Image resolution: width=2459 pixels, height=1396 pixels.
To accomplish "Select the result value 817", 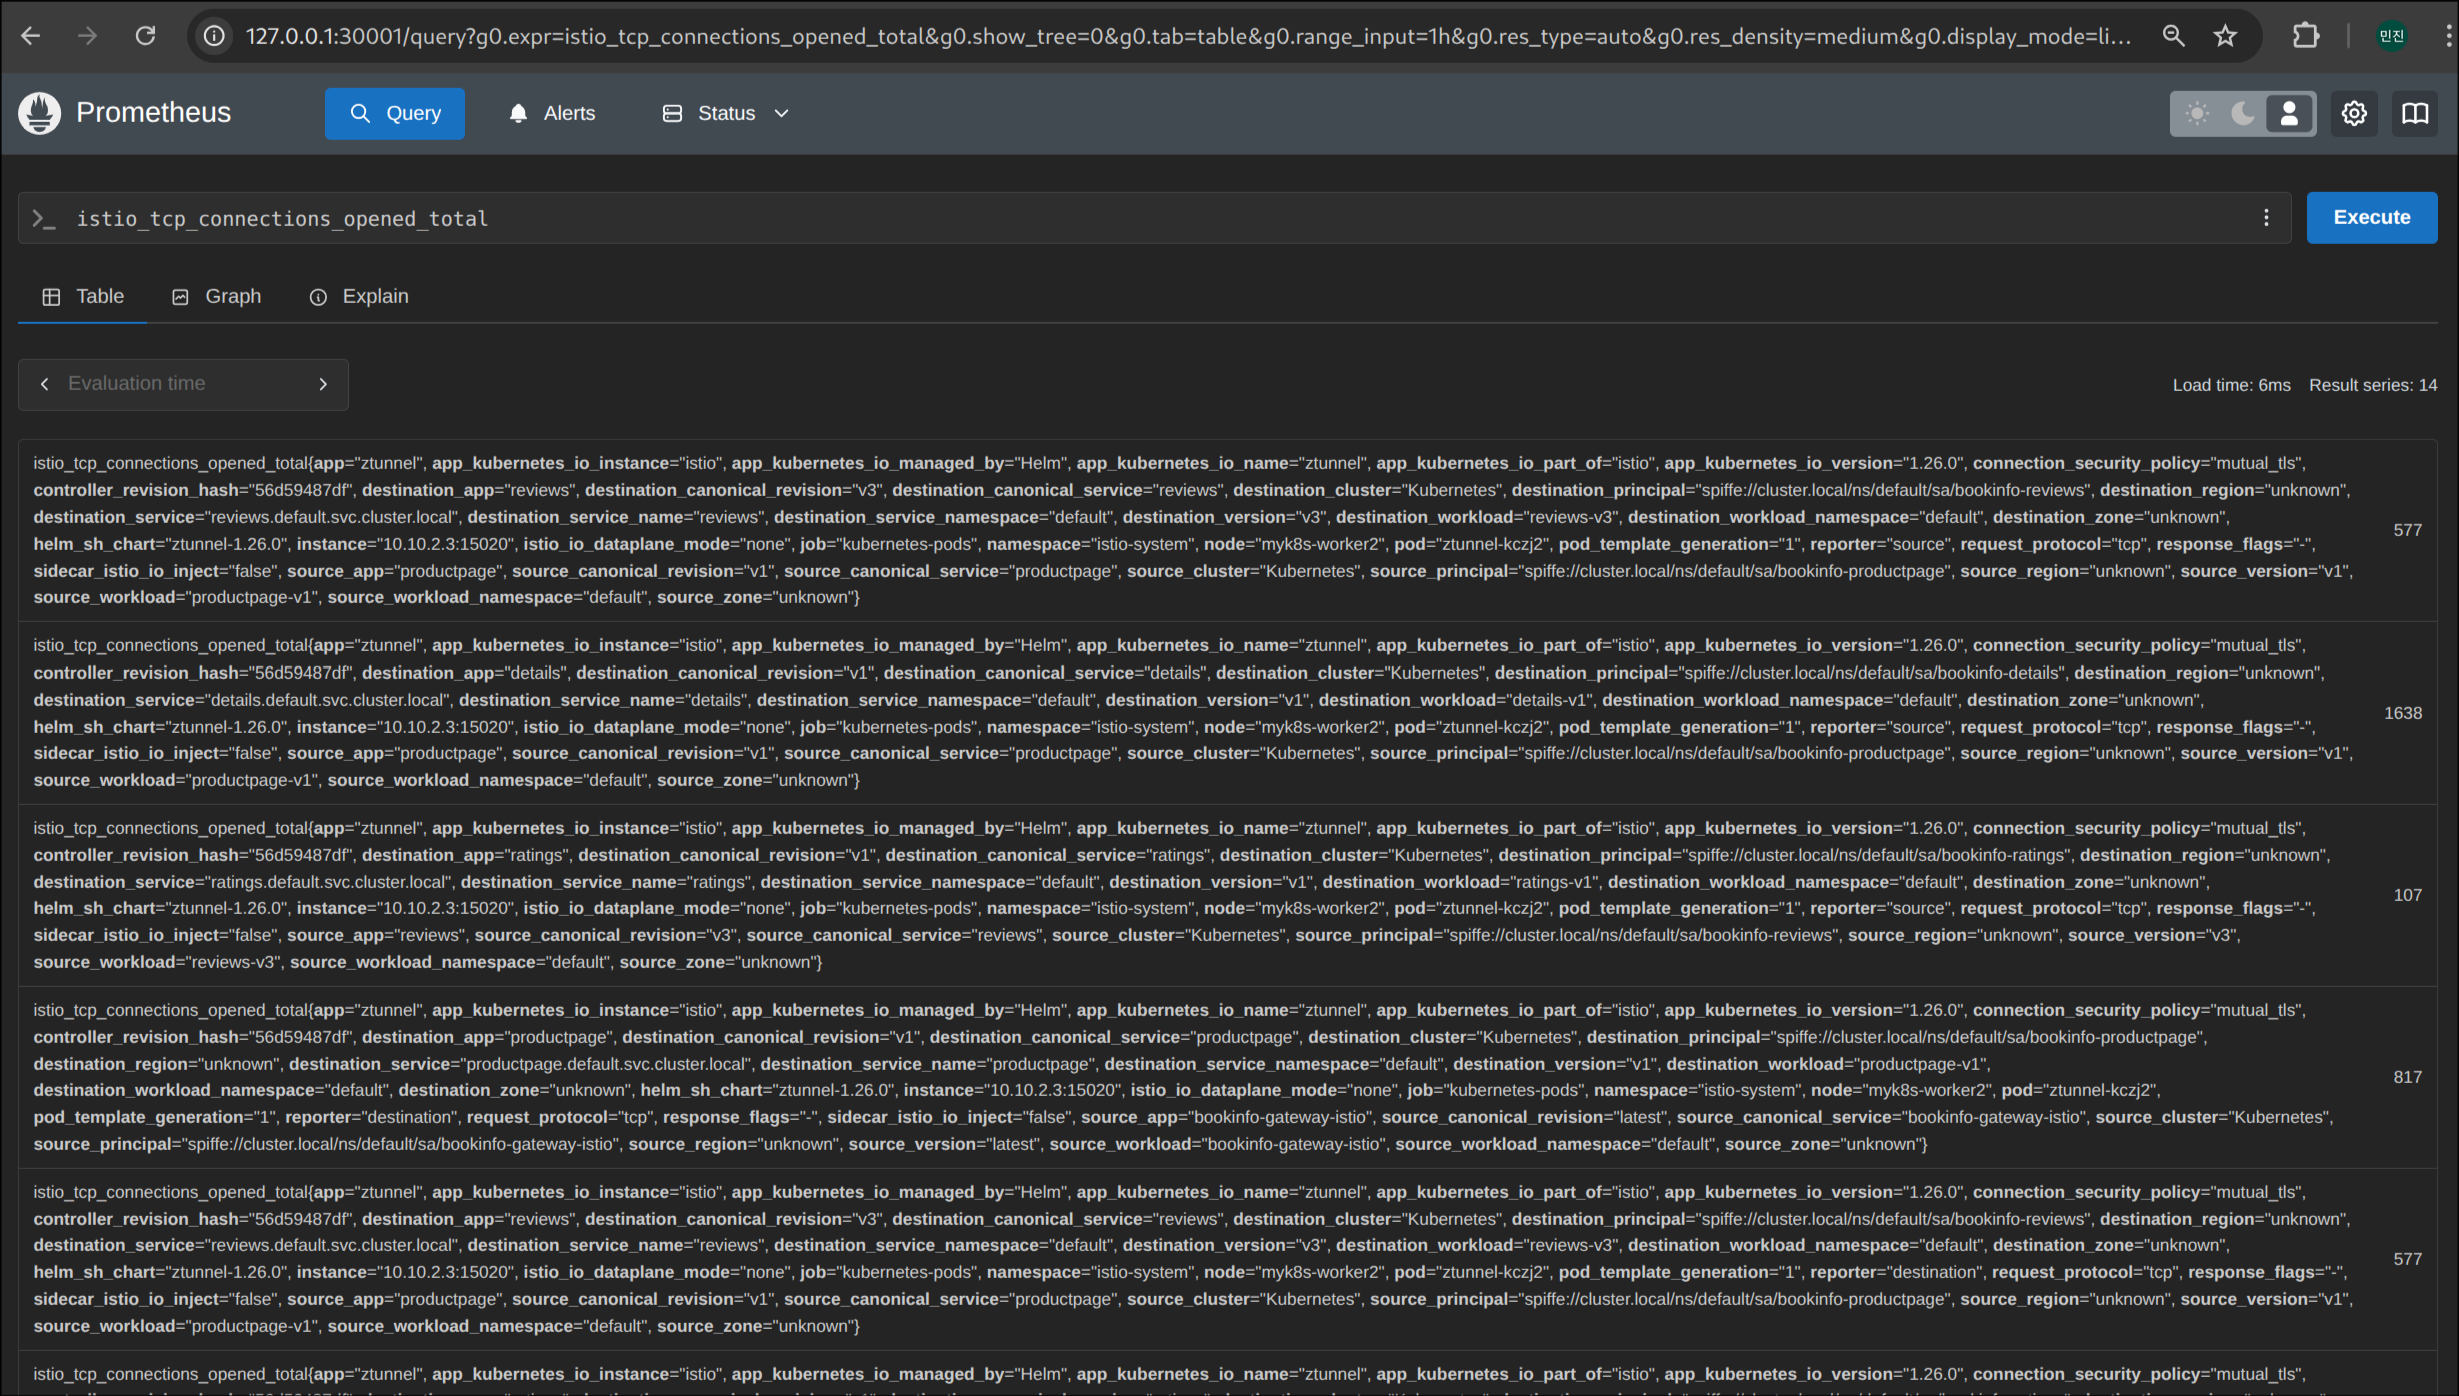I will [2407, 1077].
